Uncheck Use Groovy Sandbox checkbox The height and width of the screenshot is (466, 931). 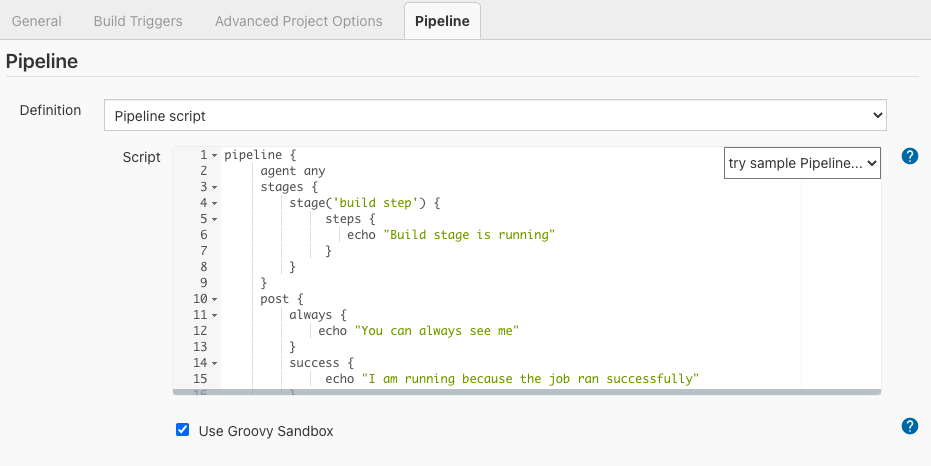click(182, 430)
